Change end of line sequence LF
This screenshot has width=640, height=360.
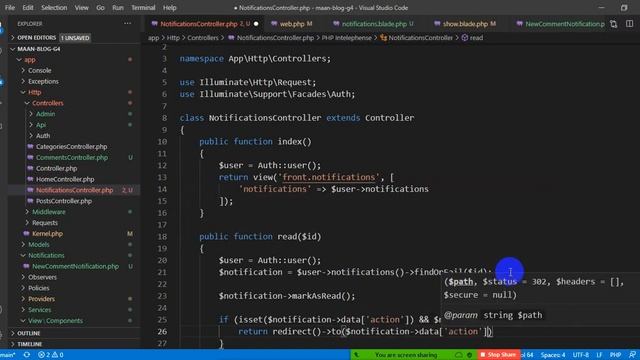point(599,355)
